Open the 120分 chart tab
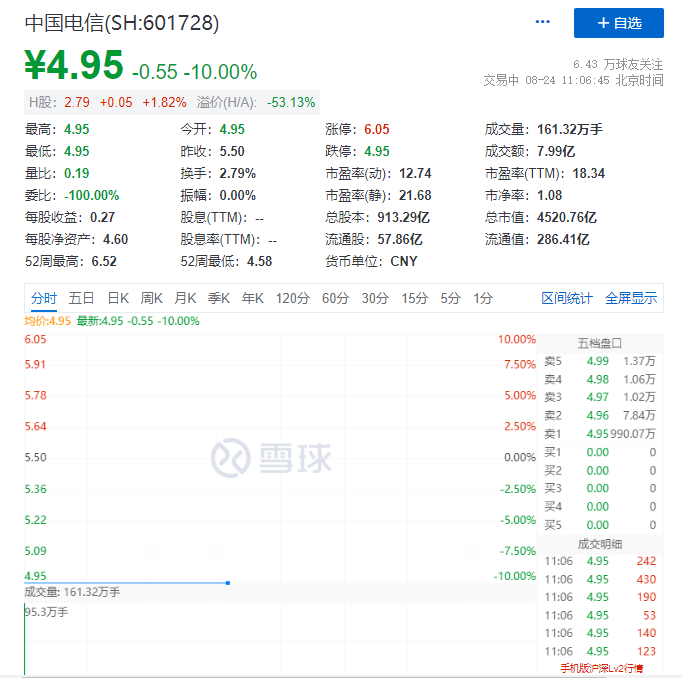Viewport: 683px width, 678px height. point(293,298)
